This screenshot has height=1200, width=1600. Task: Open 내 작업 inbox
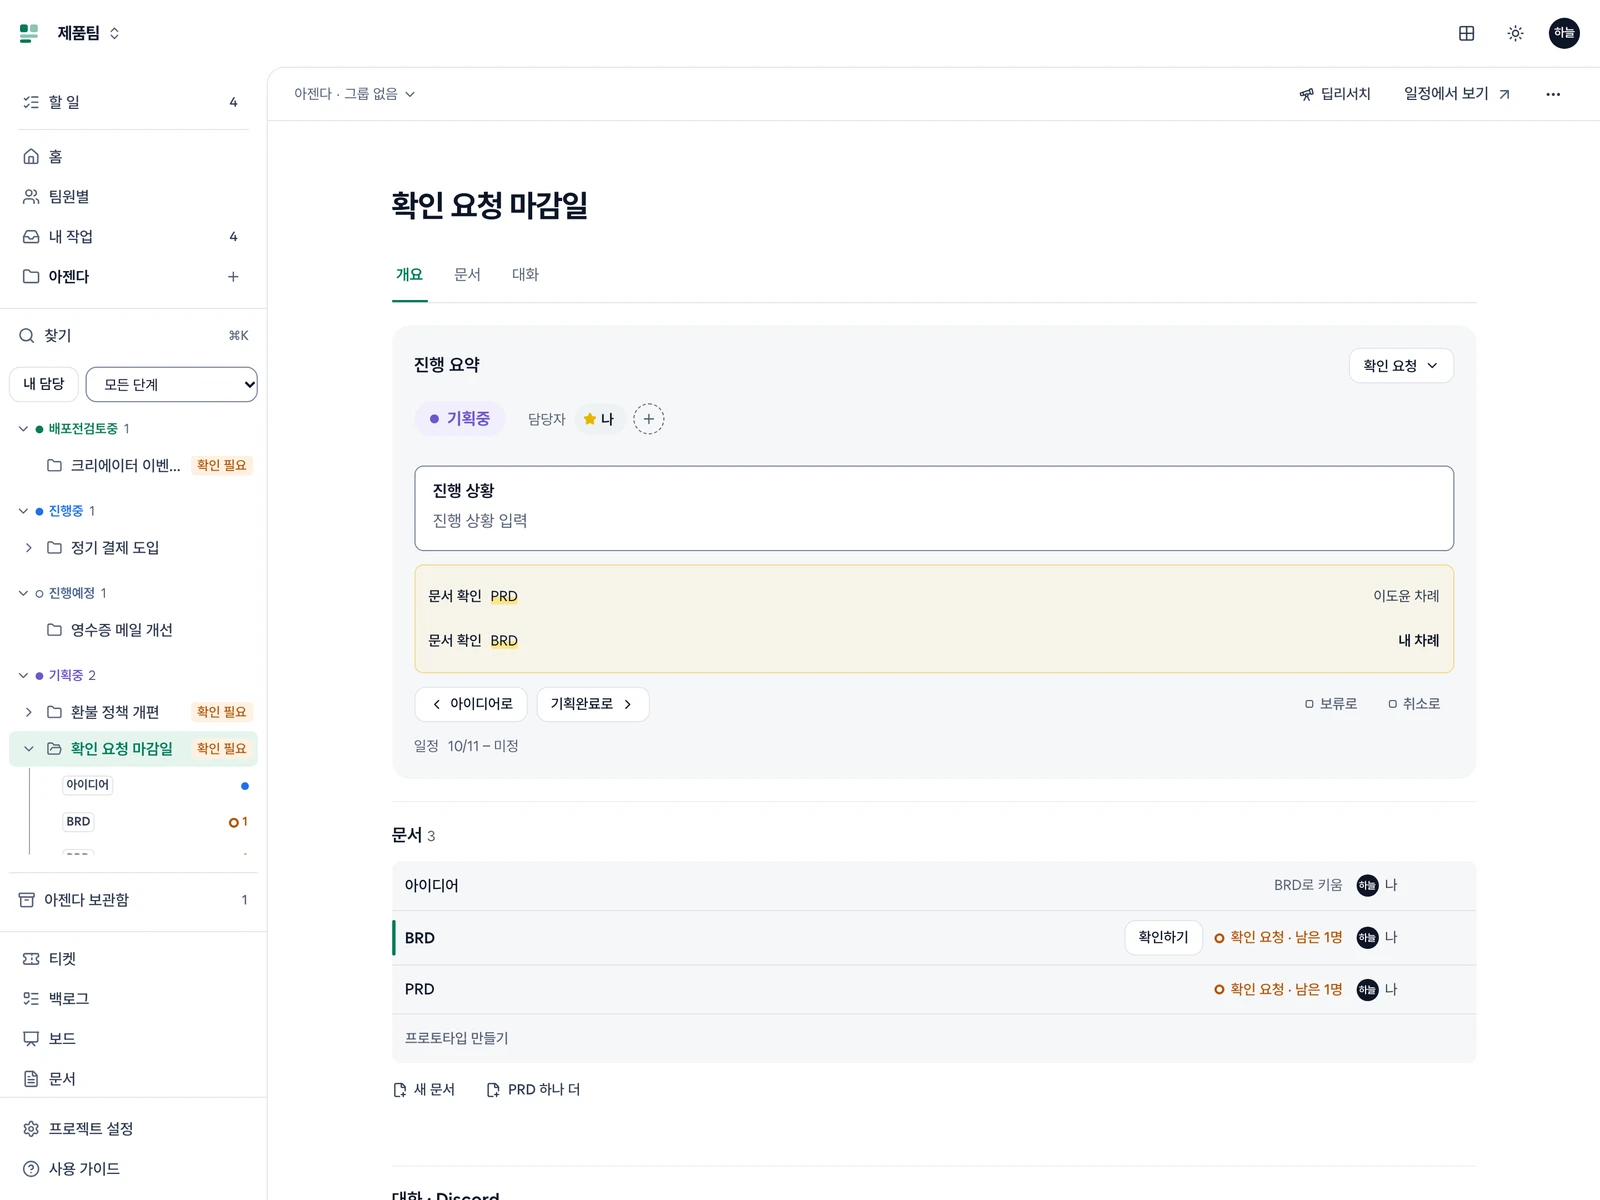pyautogui.click(x=134, y=237)
